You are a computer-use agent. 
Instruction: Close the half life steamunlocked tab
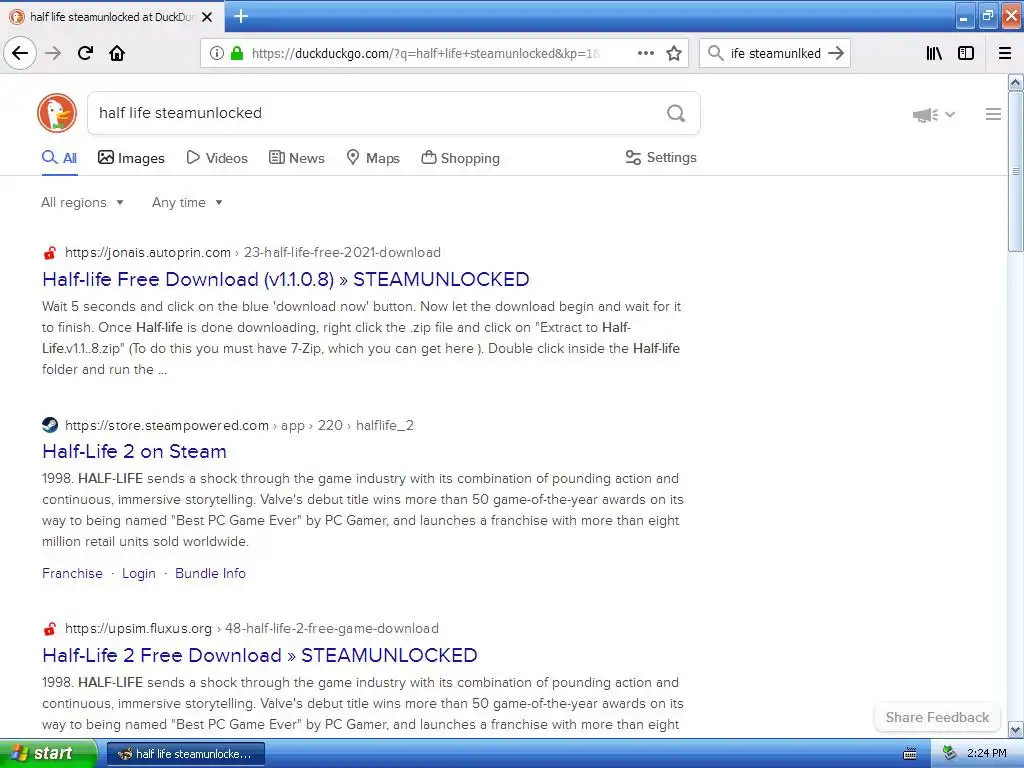click(207, 17)
